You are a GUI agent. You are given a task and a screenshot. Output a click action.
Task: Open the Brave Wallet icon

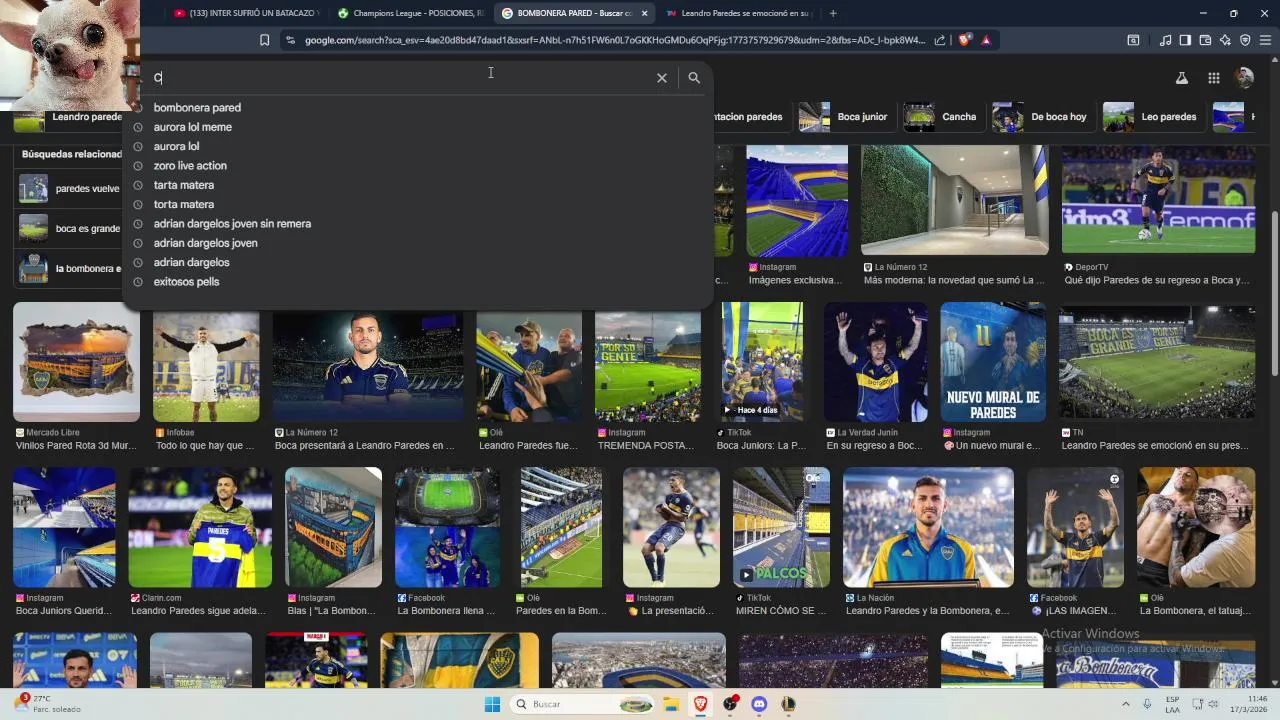[x=1205, y=40]
